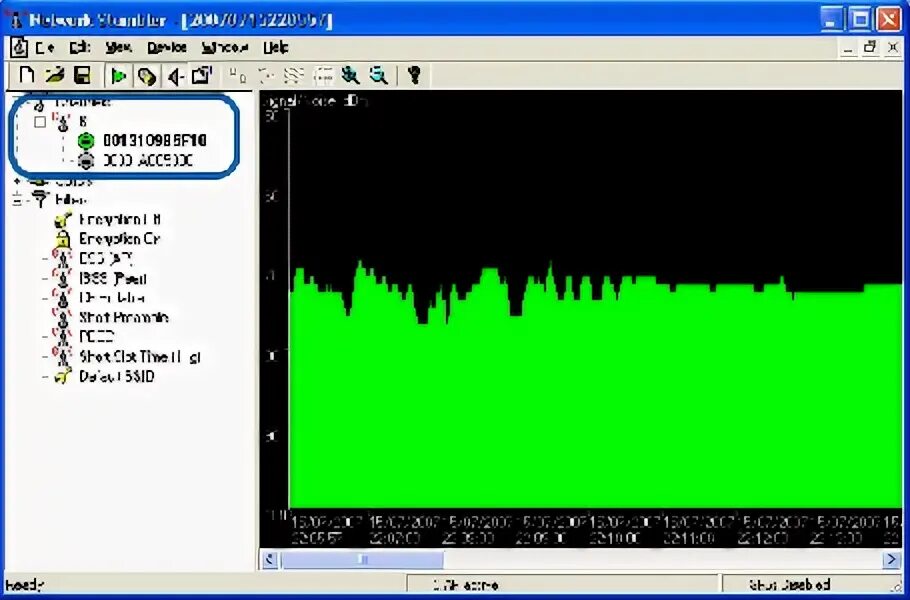This screenshot has height=600, width=910.
Task: Click the AP active count in status bar
Action: tap(465, 585)
